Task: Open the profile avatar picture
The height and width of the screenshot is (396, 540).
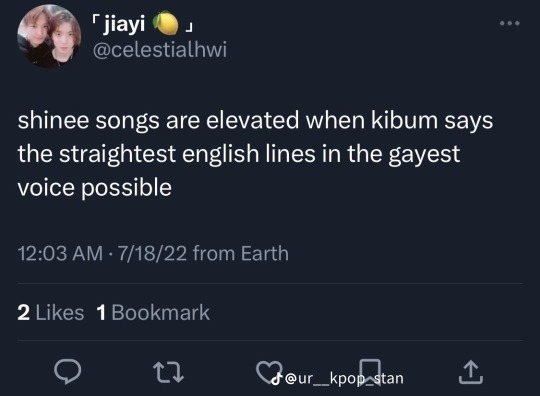Action: tap(49, 36)
